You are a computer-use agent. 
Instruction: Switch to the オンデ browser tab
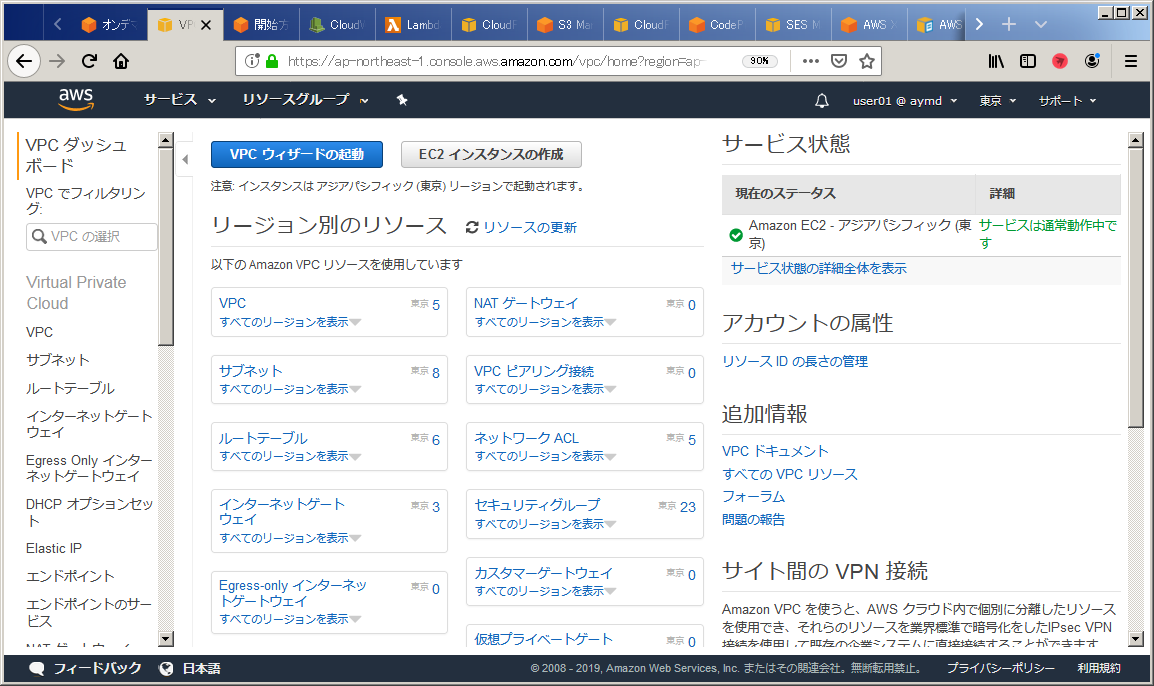[109, 24]
